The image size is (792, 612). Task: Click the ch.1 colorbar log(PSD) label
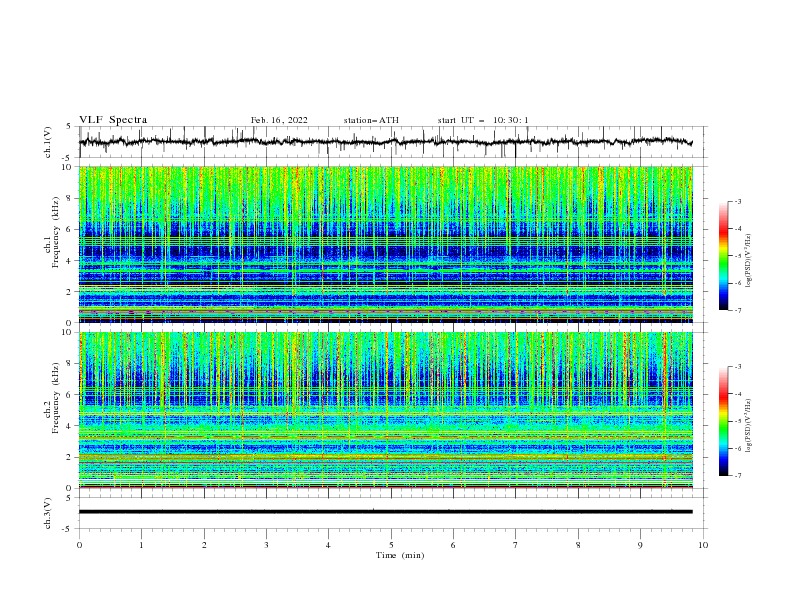tap(749, 261)
